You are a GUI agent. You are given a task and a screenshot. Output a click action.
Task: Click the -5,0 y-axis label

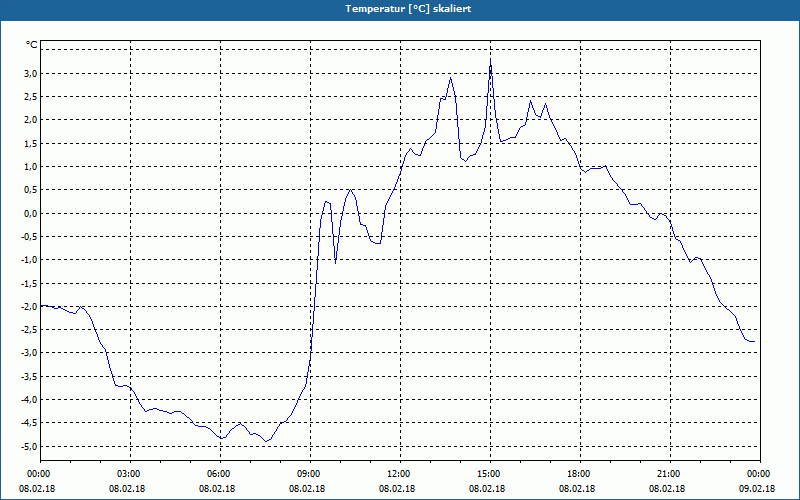[x=29, y=446]
